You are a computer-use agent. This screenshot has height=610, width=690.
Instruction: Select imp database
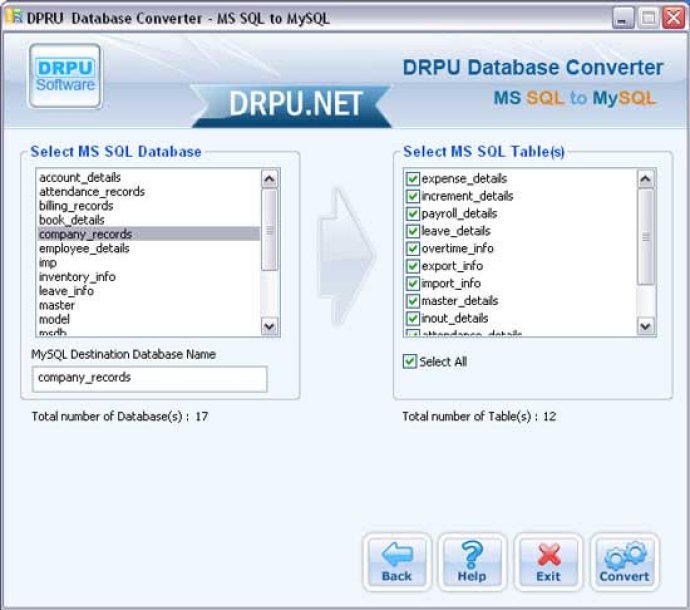click(149, 262)
